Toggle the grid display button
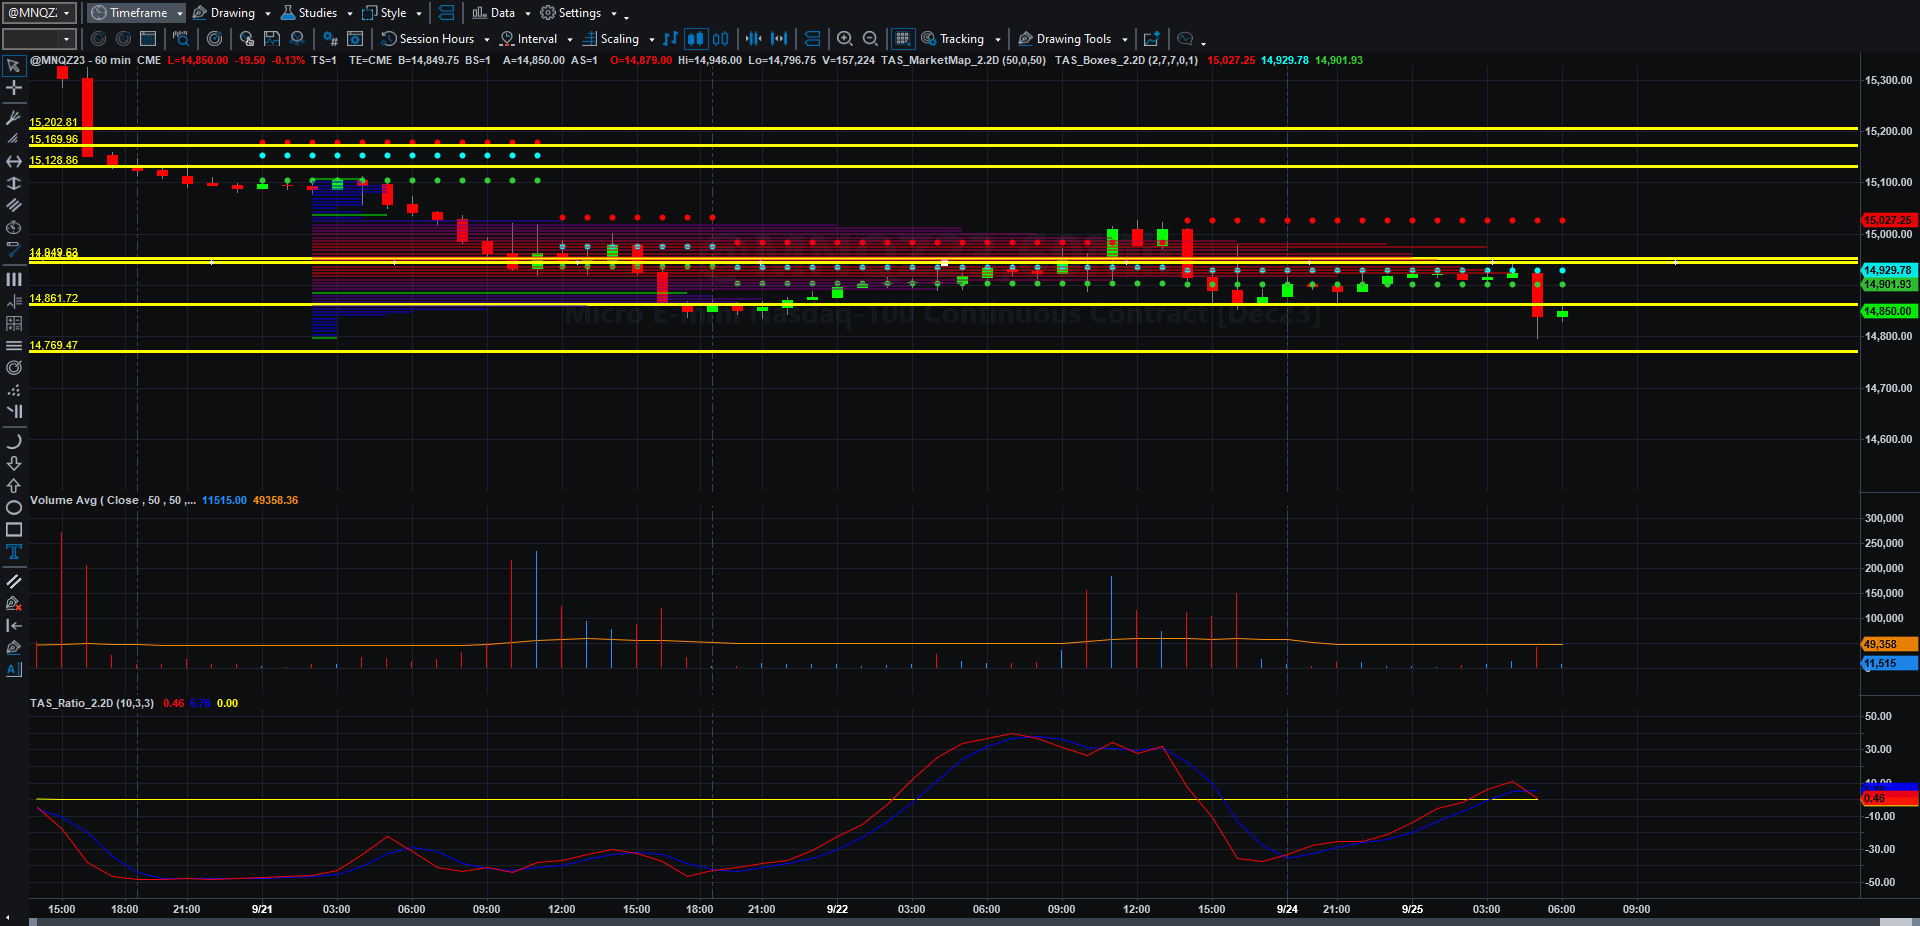This screenshot has width=1920, height=926. [902, 39]
